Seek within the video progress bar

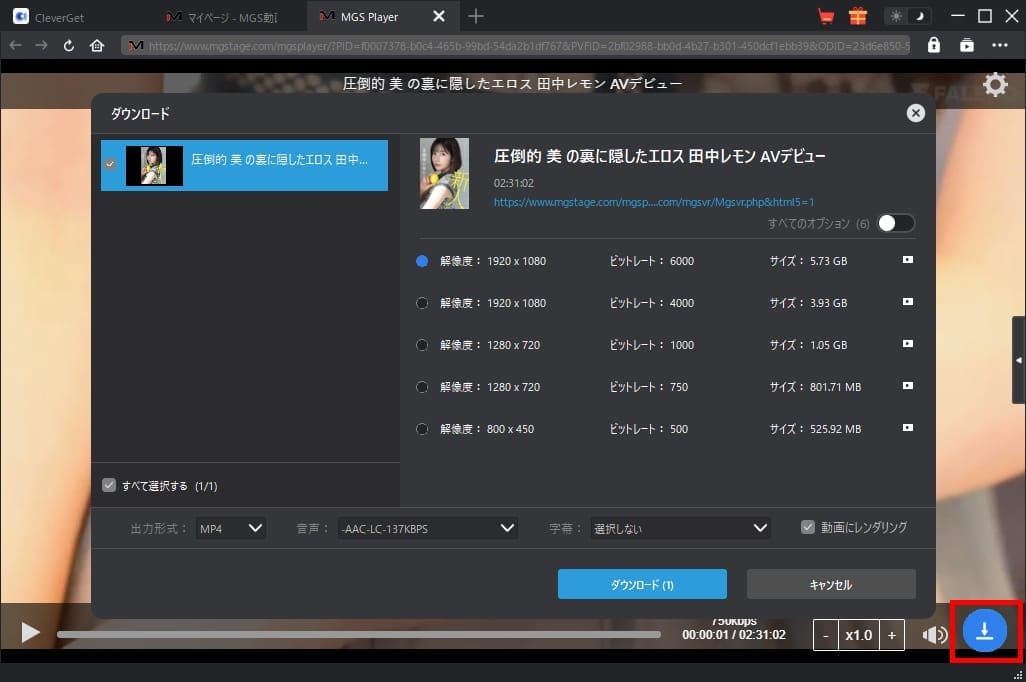pyautogui.click(x=359, y=634)
